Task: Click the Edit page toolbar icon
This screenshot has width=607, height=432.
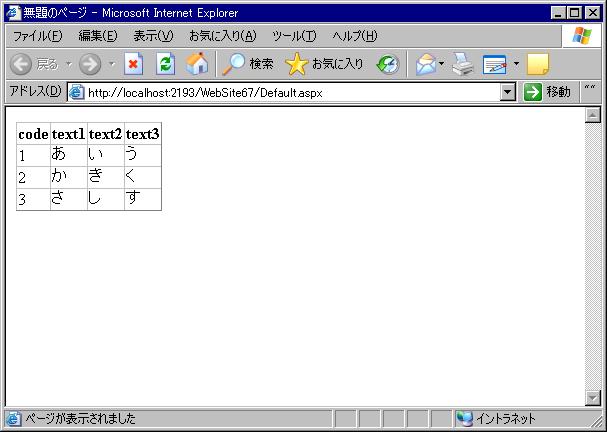Action: pyautogui.click(x=495, y=64)
